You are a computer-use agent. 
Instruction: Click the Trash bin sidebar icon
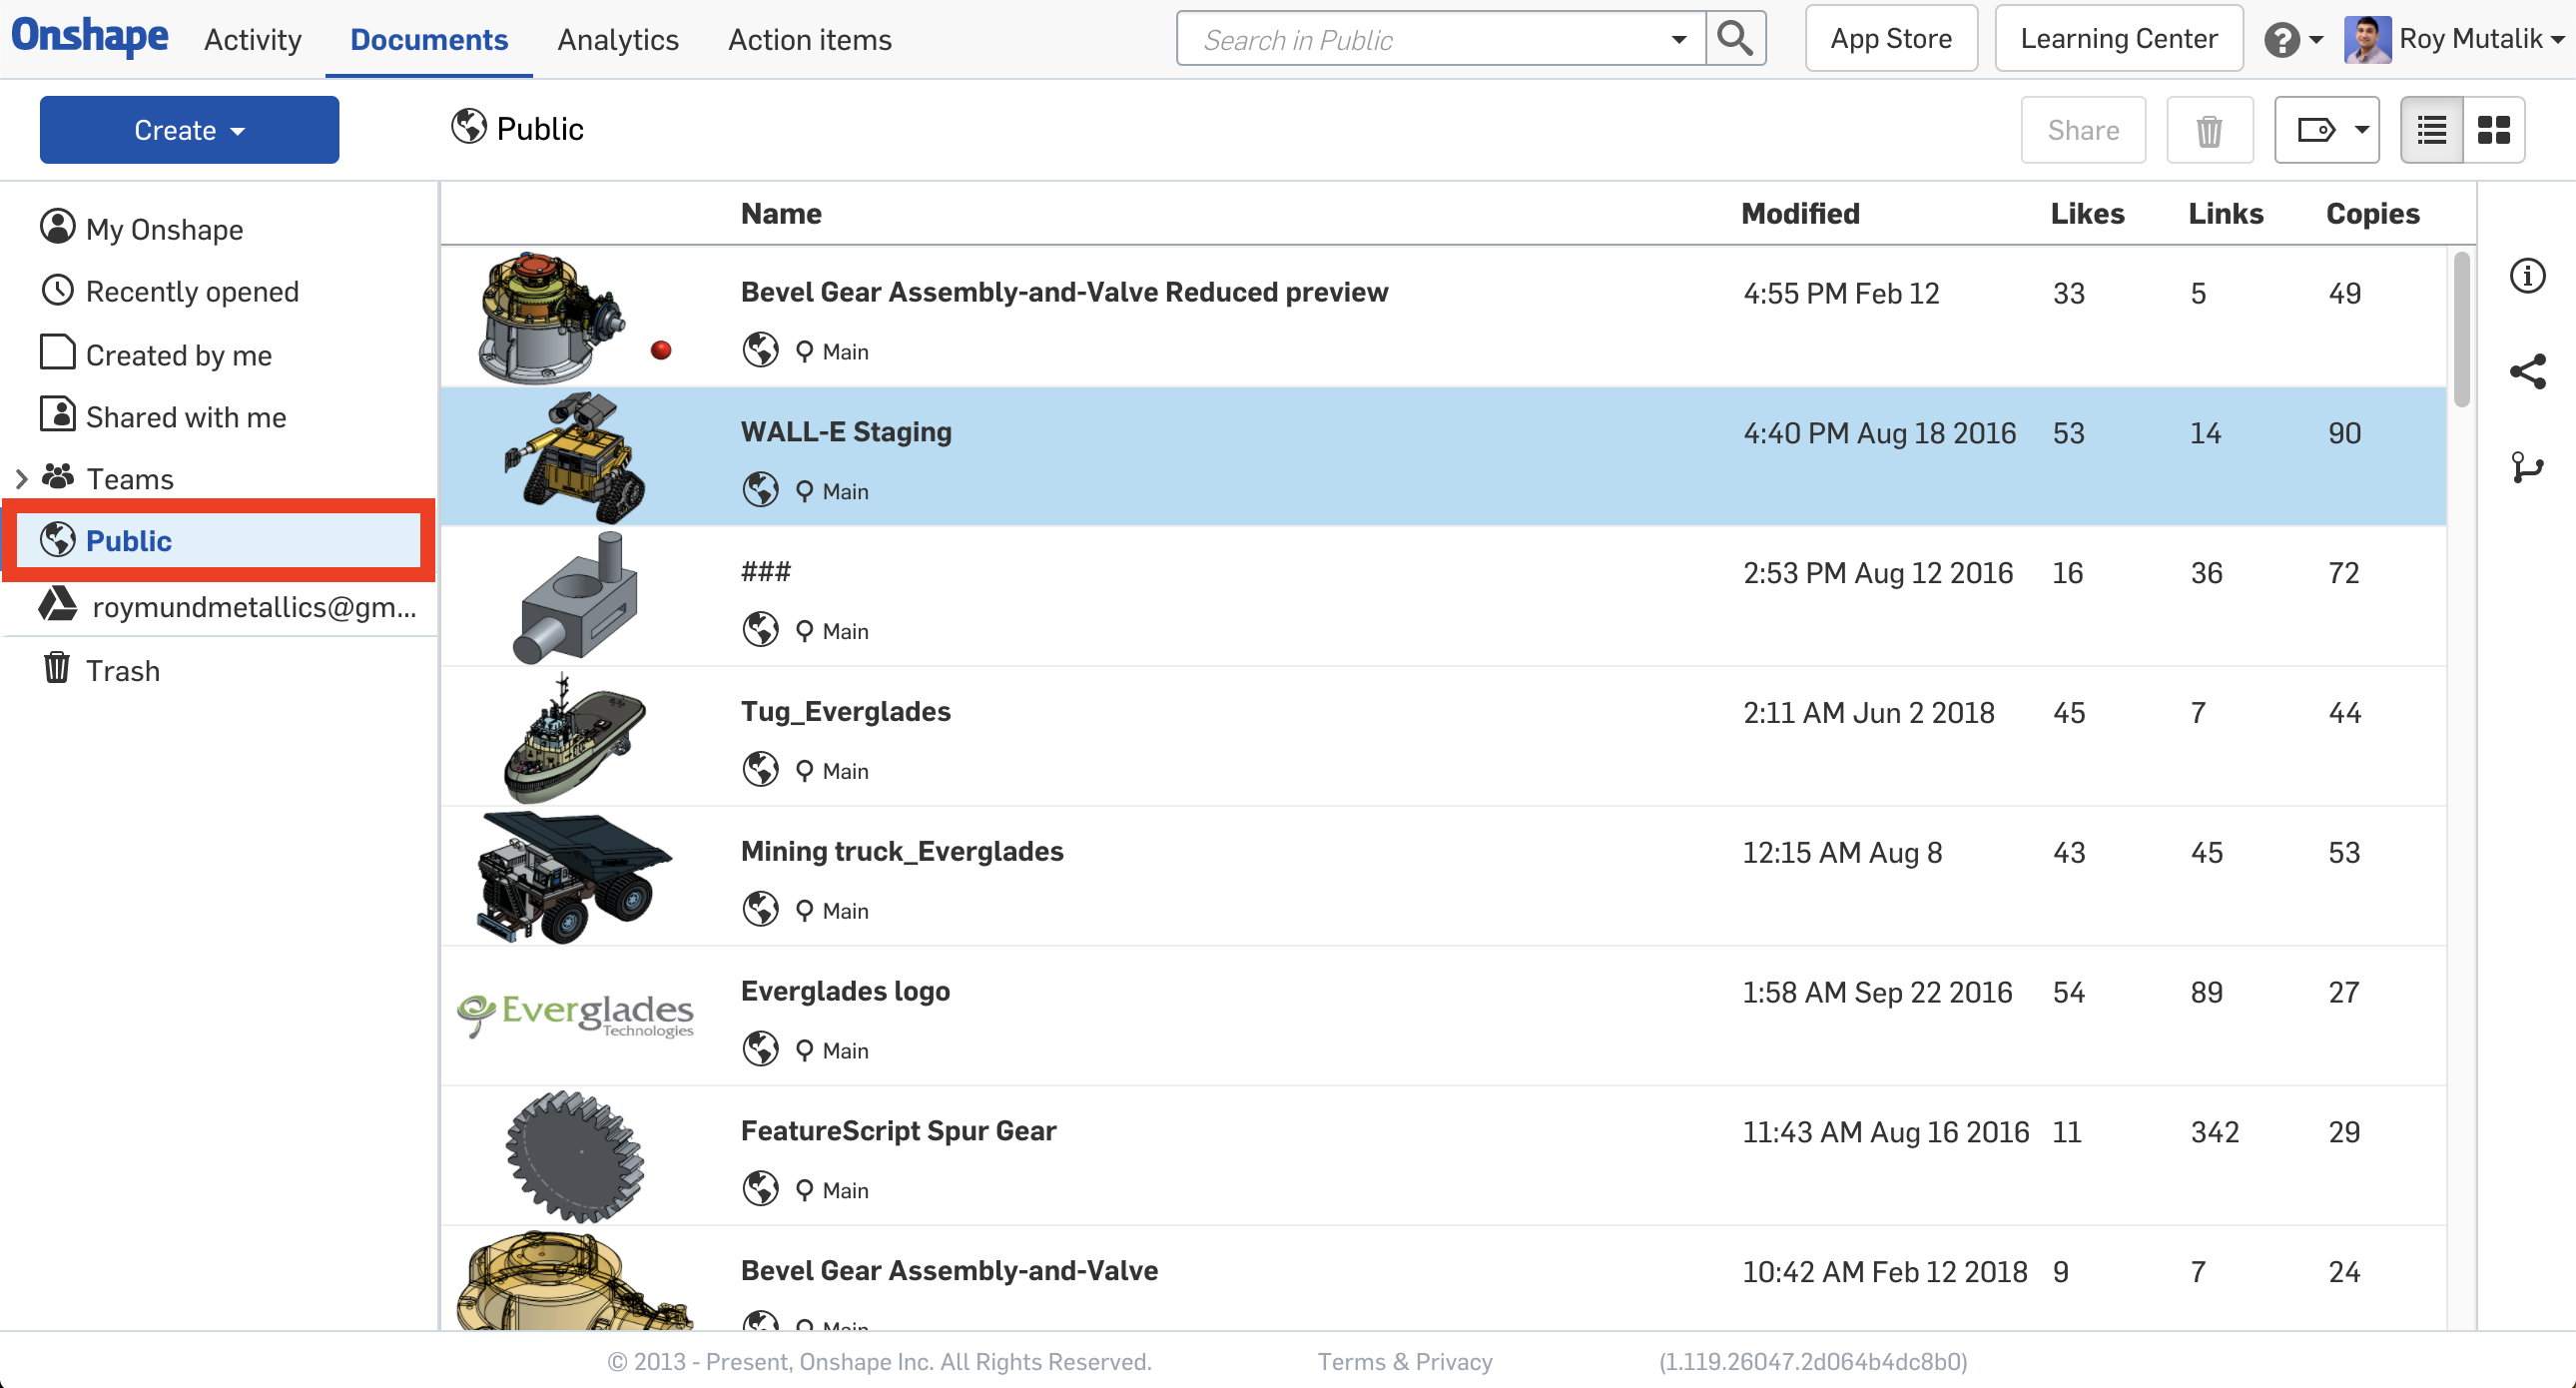pos(57,667)
